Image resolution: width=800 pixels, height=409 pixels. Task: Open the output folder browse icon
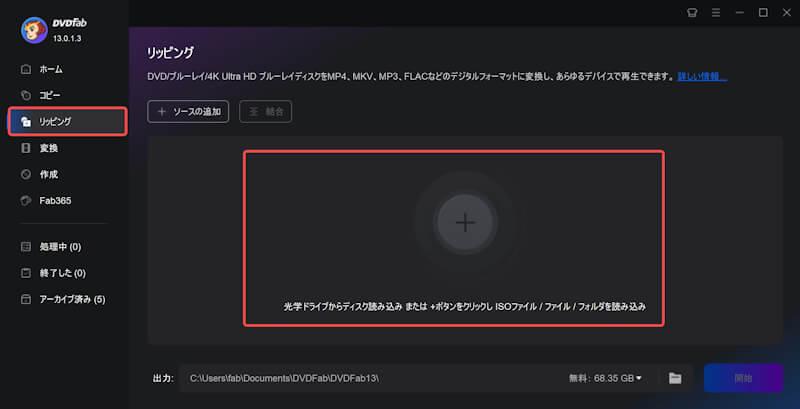click(x=675, y=378)
